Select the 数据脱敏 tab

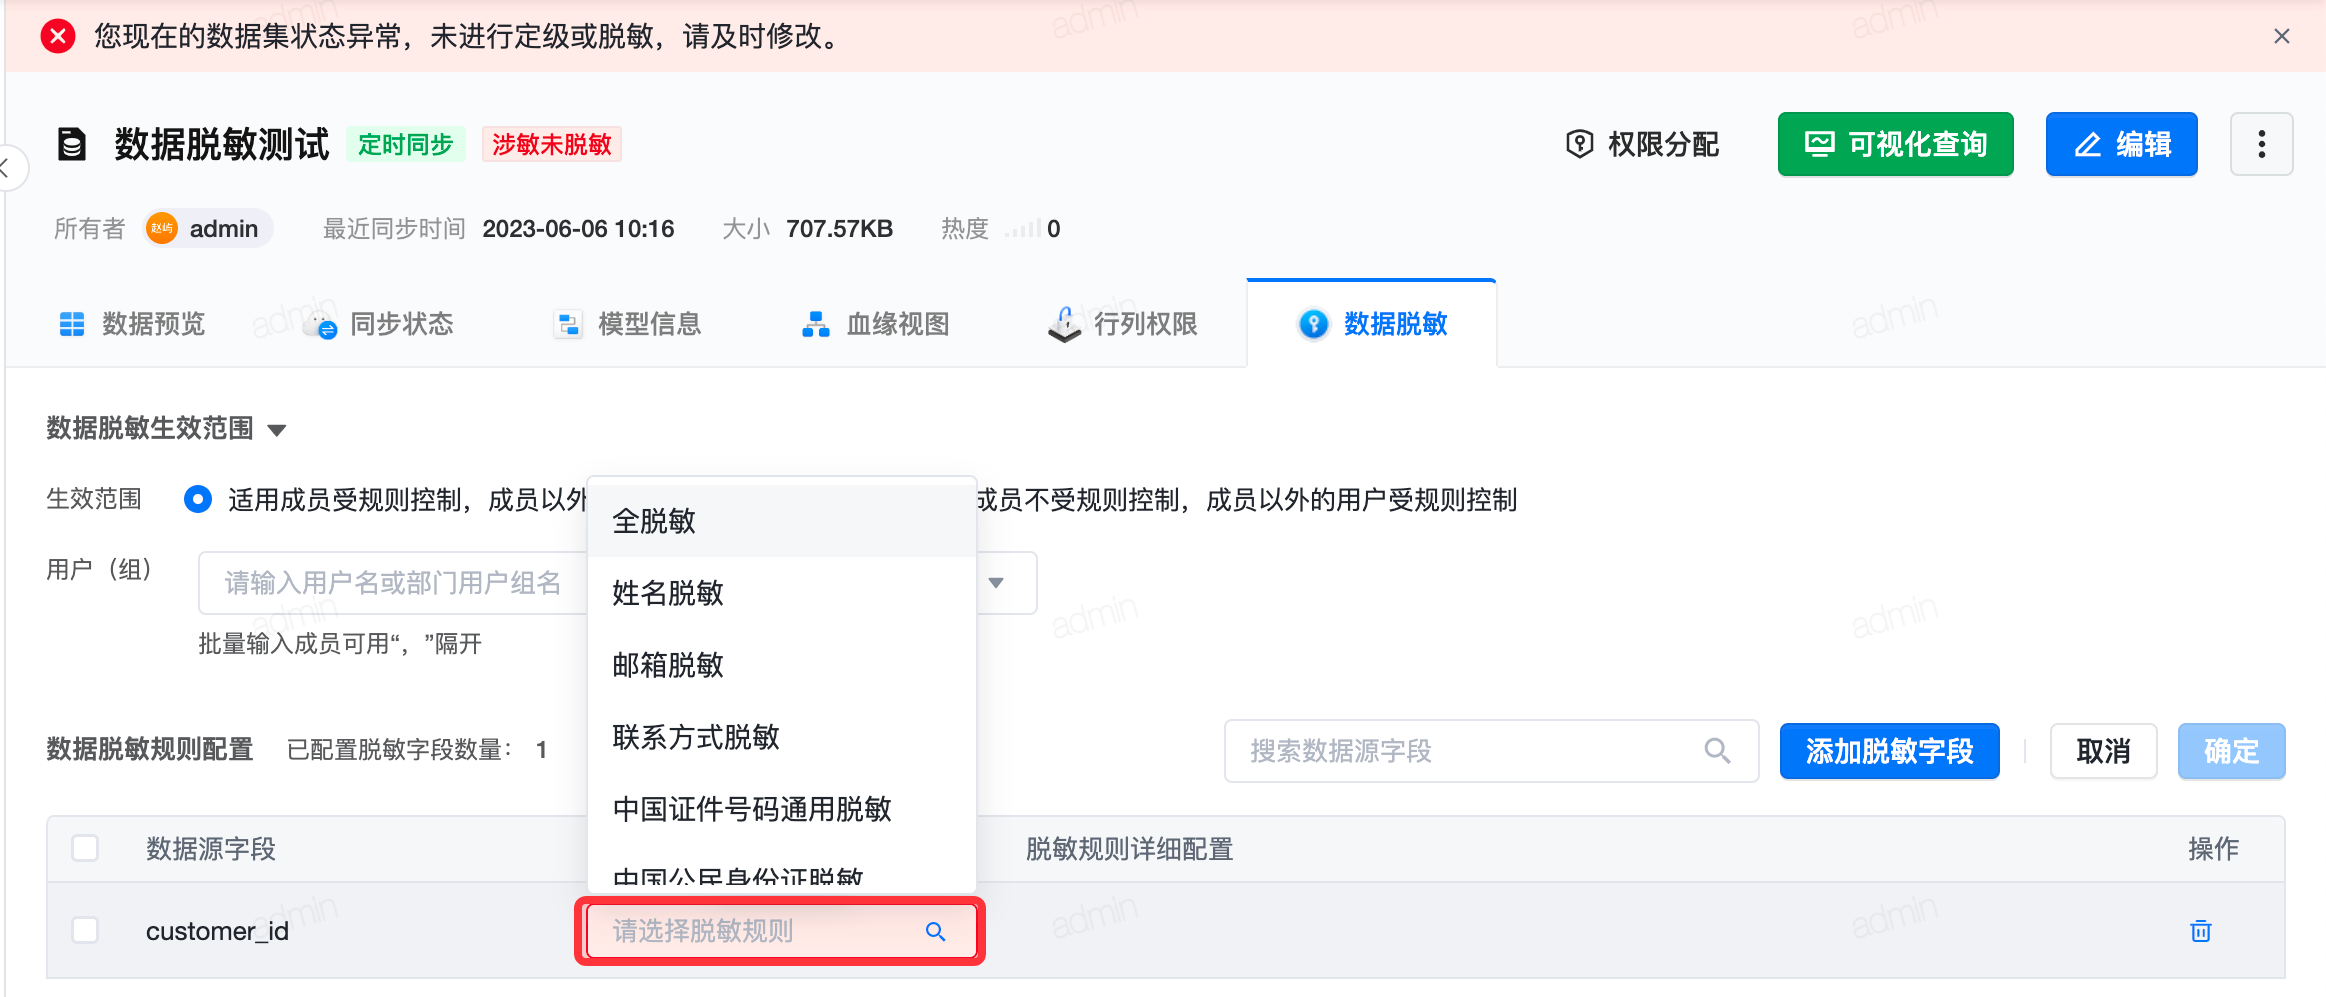click(x=1371, y=324)
